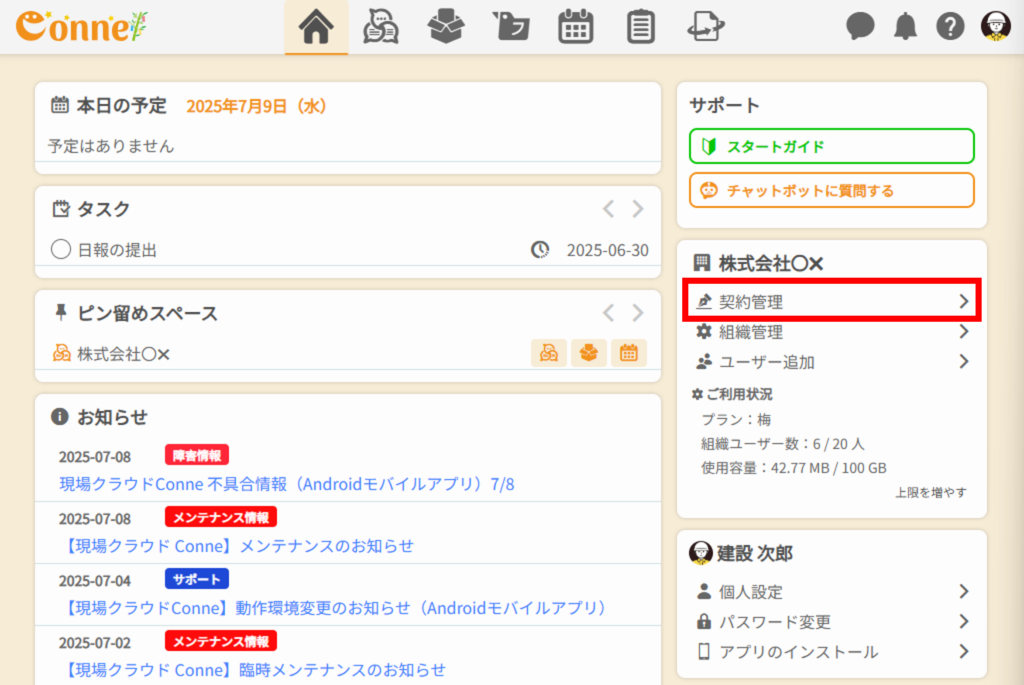Viewport: 1024px width, 685px height.
Task: Open the clipboard report icon in navigation
Action: coord(640,27)
